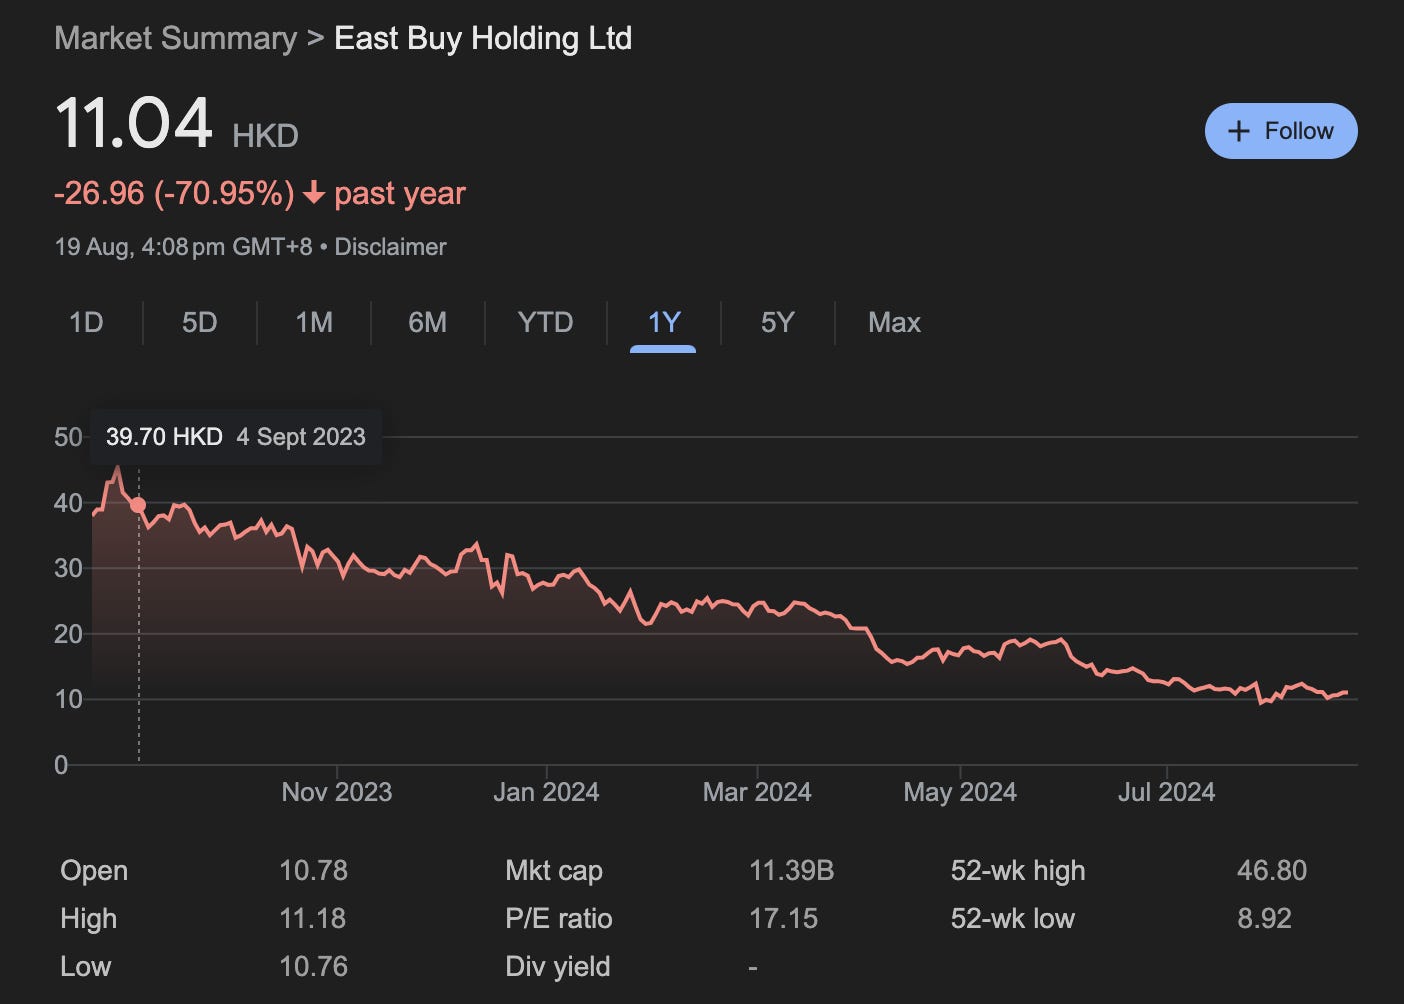The width and height of the screenshot is (1404, 1004).
Task: Click the Div yield label
Action: [557, 966]
